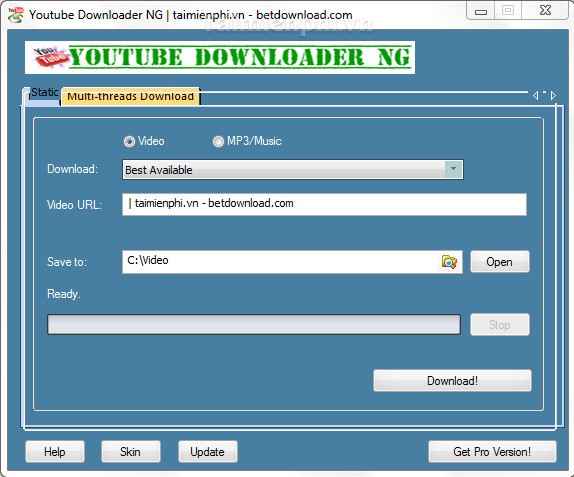Image resolution: width=574 pixels, height=477 pixels.
Task: Click the Ready. status text
Action: (x=64, y=294)
